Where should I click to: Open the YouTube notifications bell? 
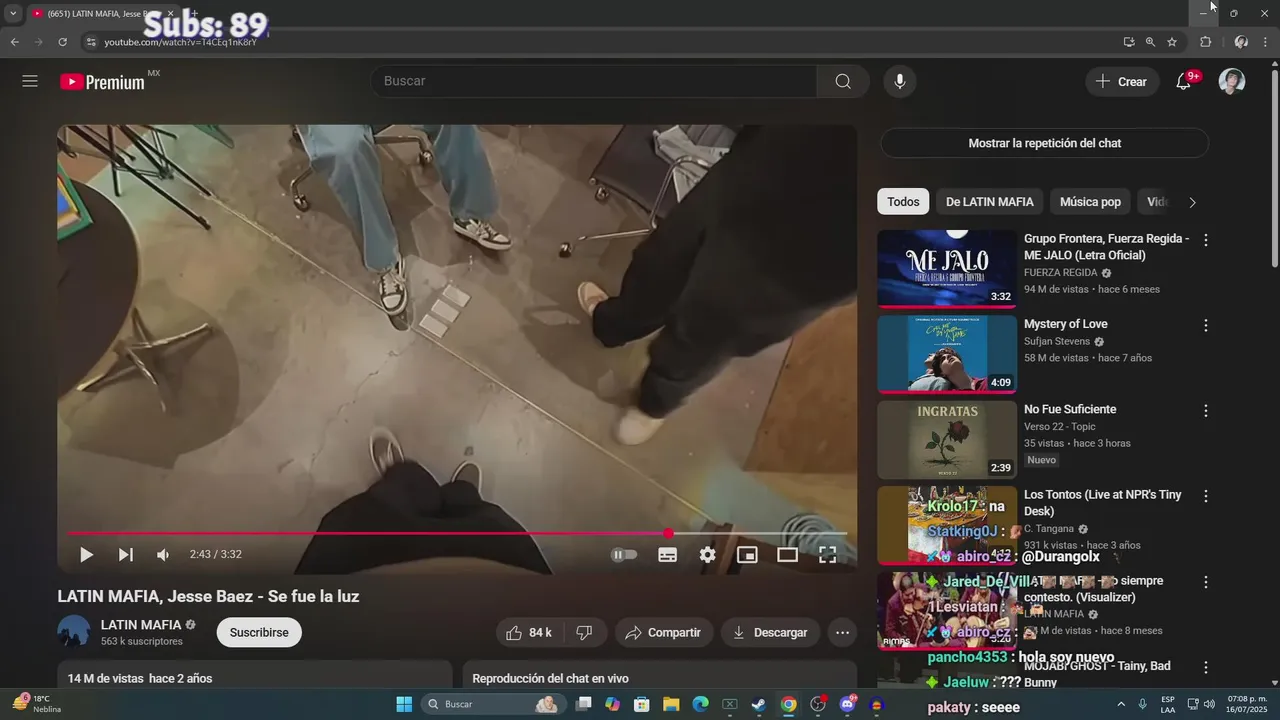click(1184, 81)
